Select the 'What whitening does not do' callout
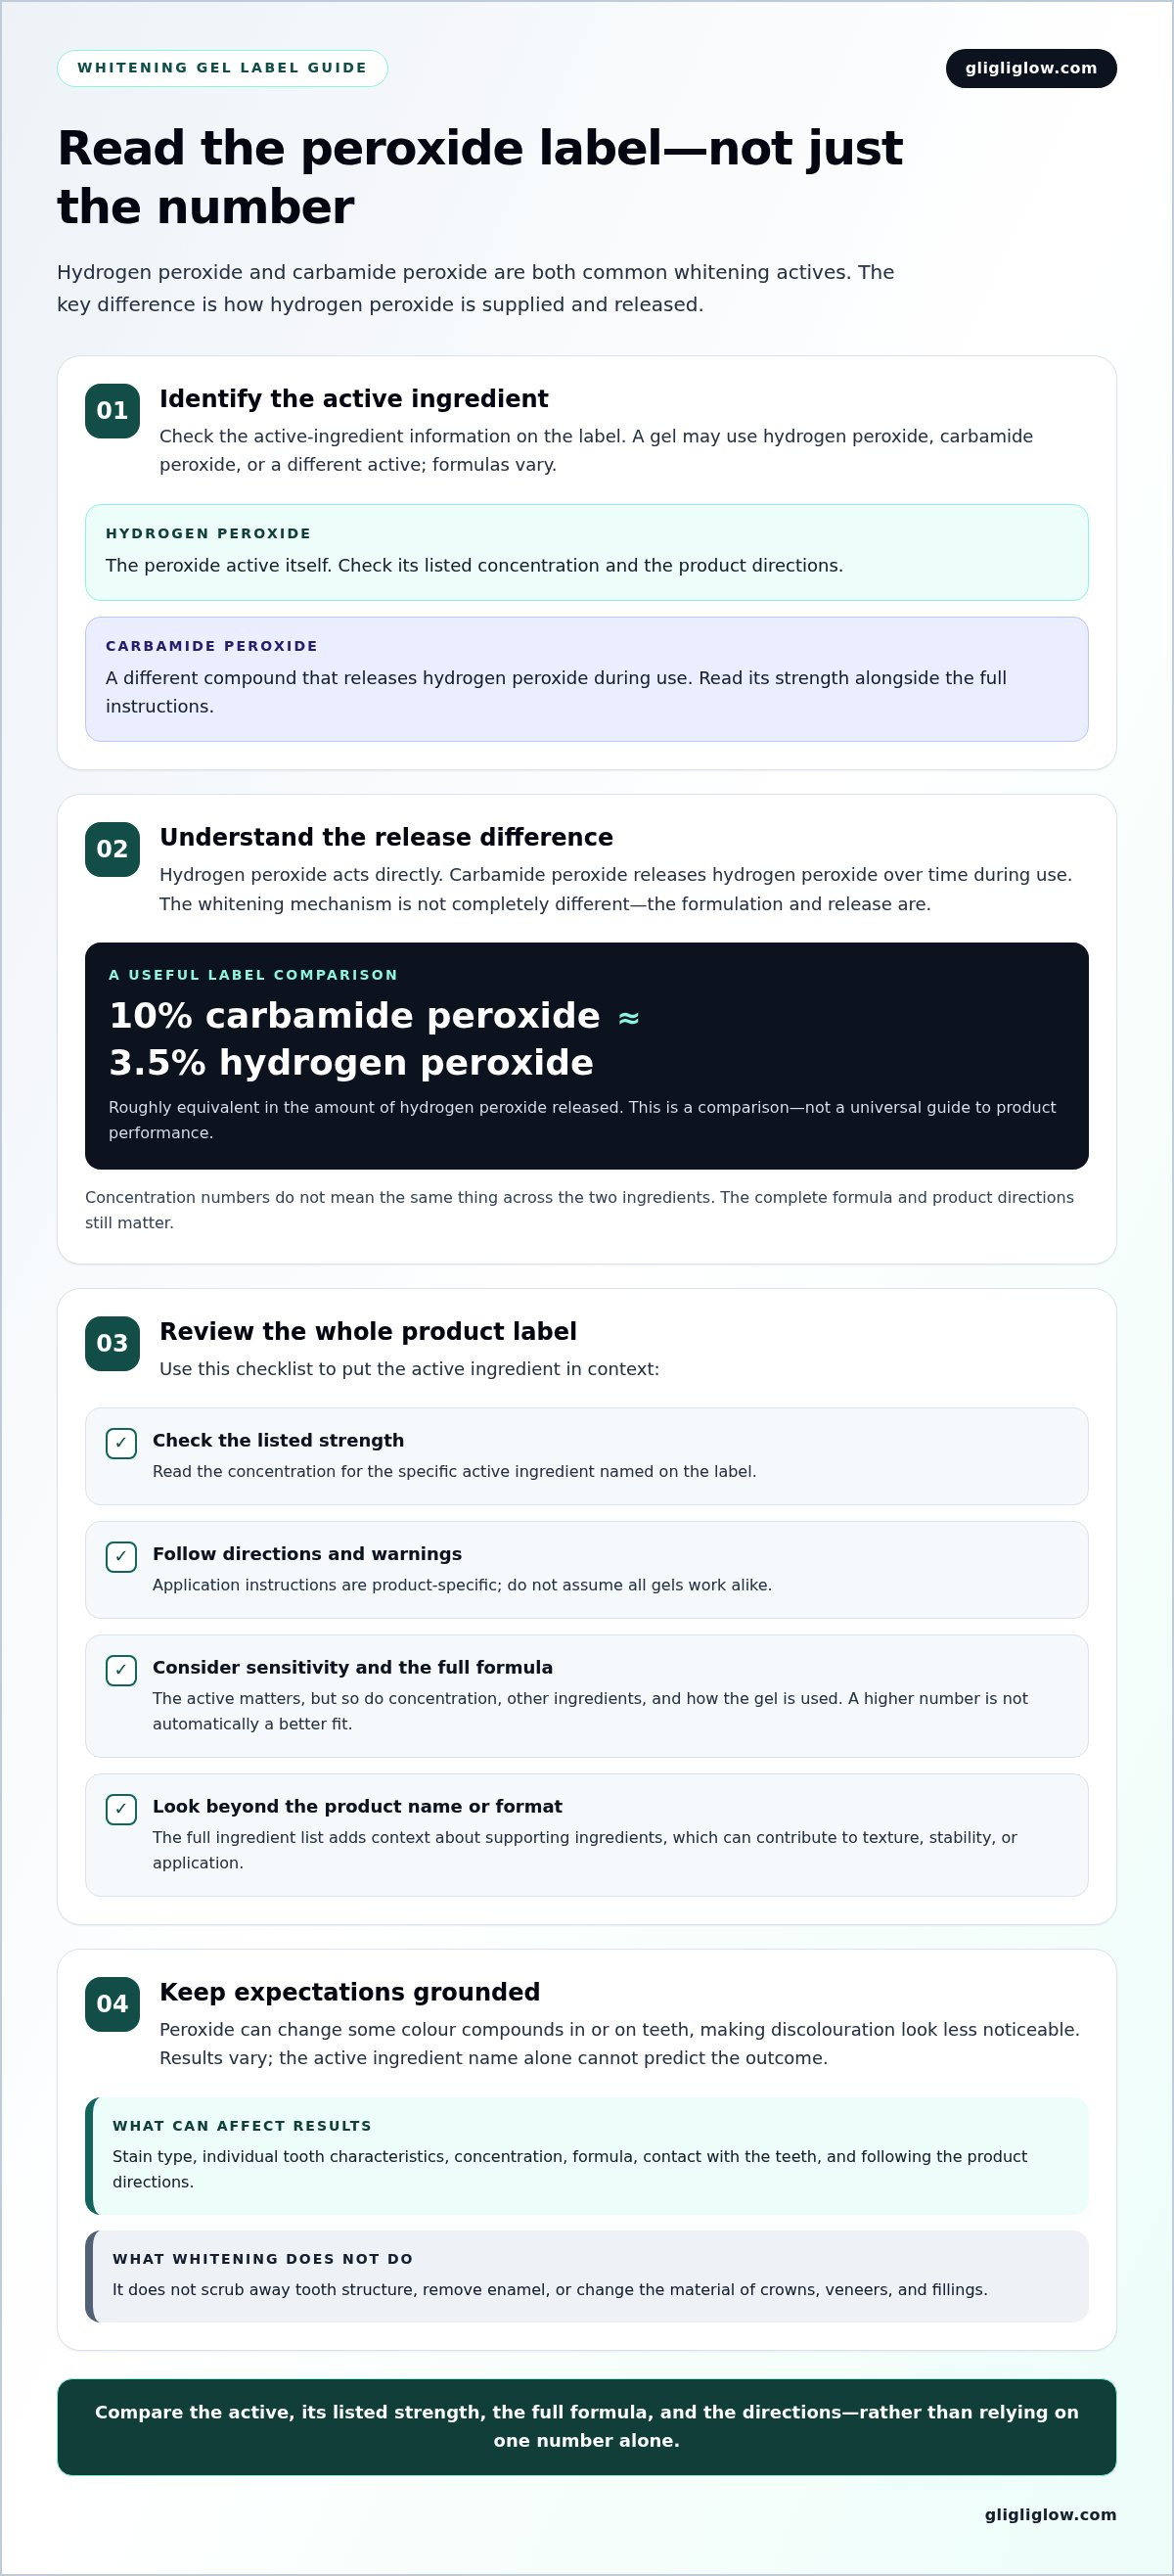This screenshot has width=1174, height=2576. click(587, 2276)
